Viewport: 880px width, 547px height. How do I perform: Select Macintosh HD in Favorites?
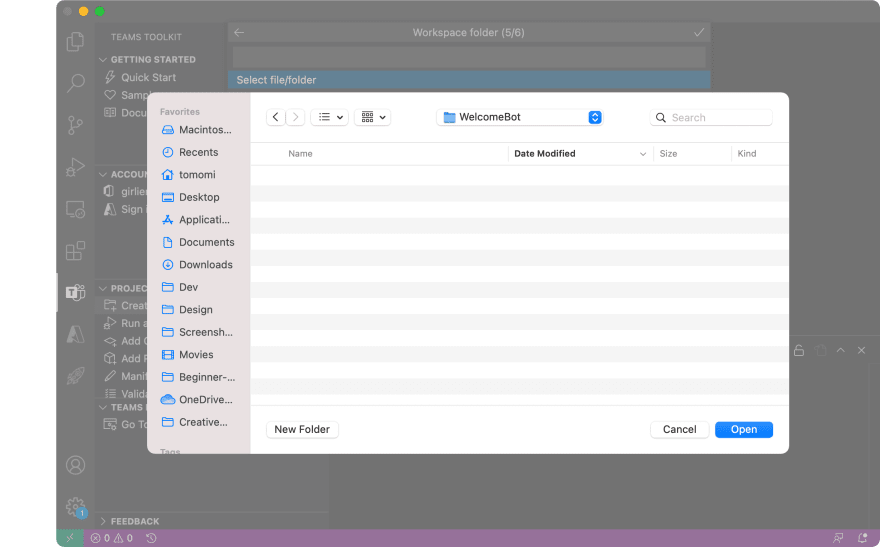198,130
